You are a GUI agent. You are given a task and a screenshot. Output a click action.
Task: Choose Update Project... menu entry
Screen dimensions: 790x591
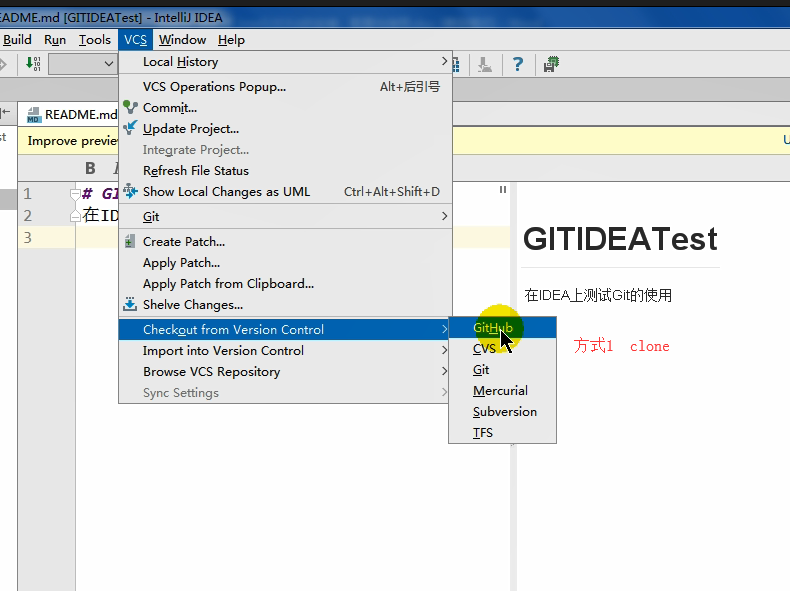[285, 128]
